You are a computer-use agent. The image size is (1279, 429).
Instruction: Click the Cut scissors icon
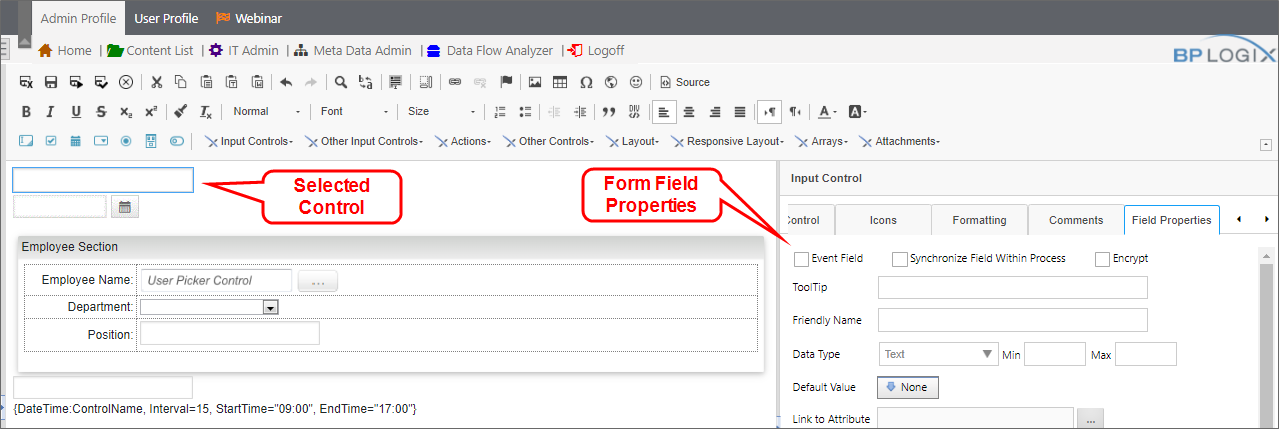click(x=156, y=82)
